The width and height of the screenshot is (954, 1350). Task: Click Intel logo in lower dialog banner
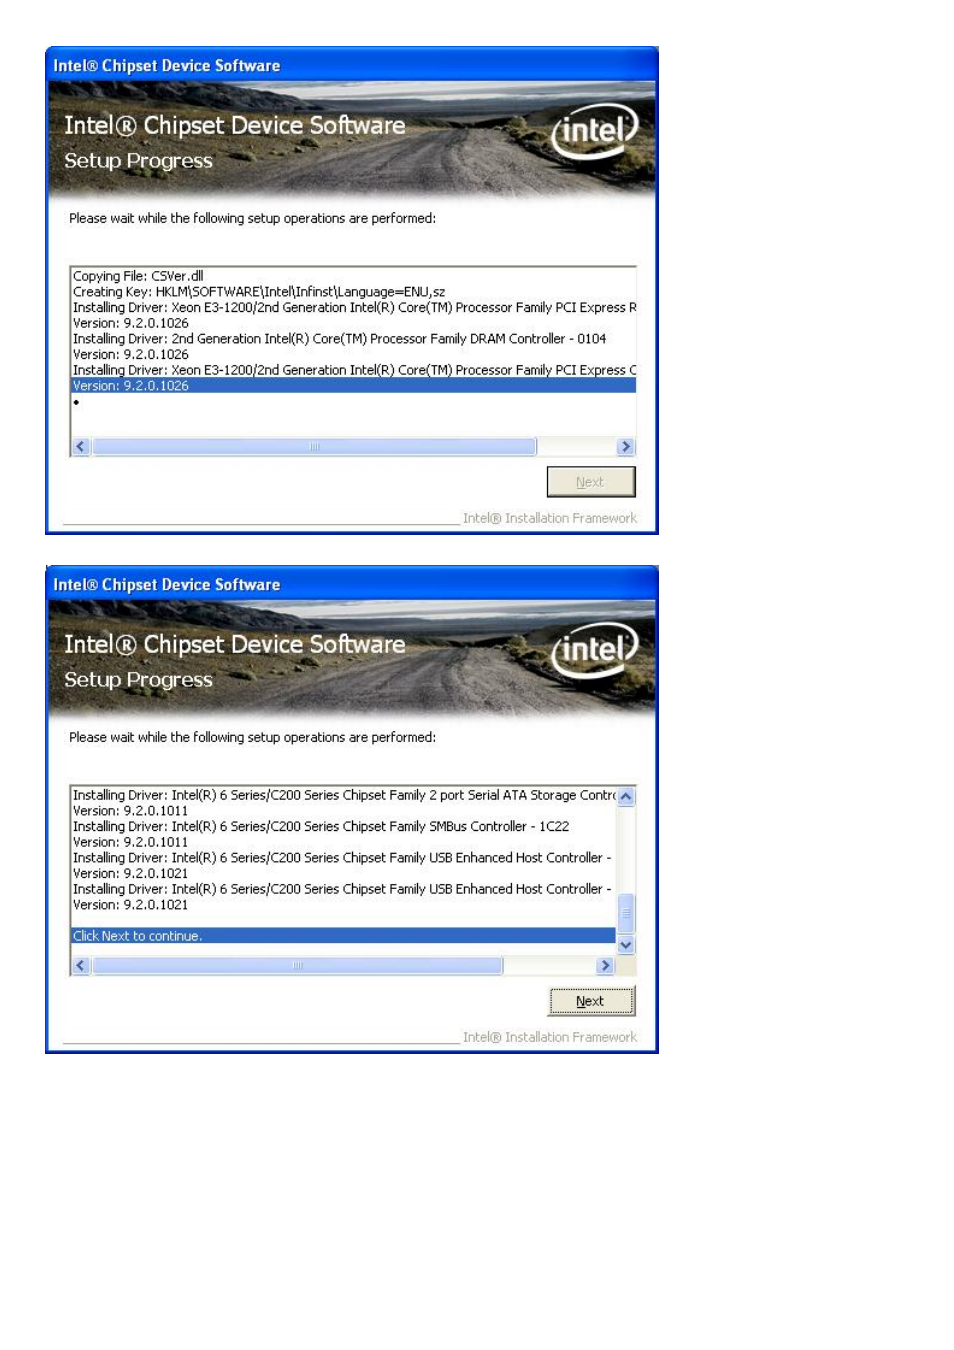(594, 651)
